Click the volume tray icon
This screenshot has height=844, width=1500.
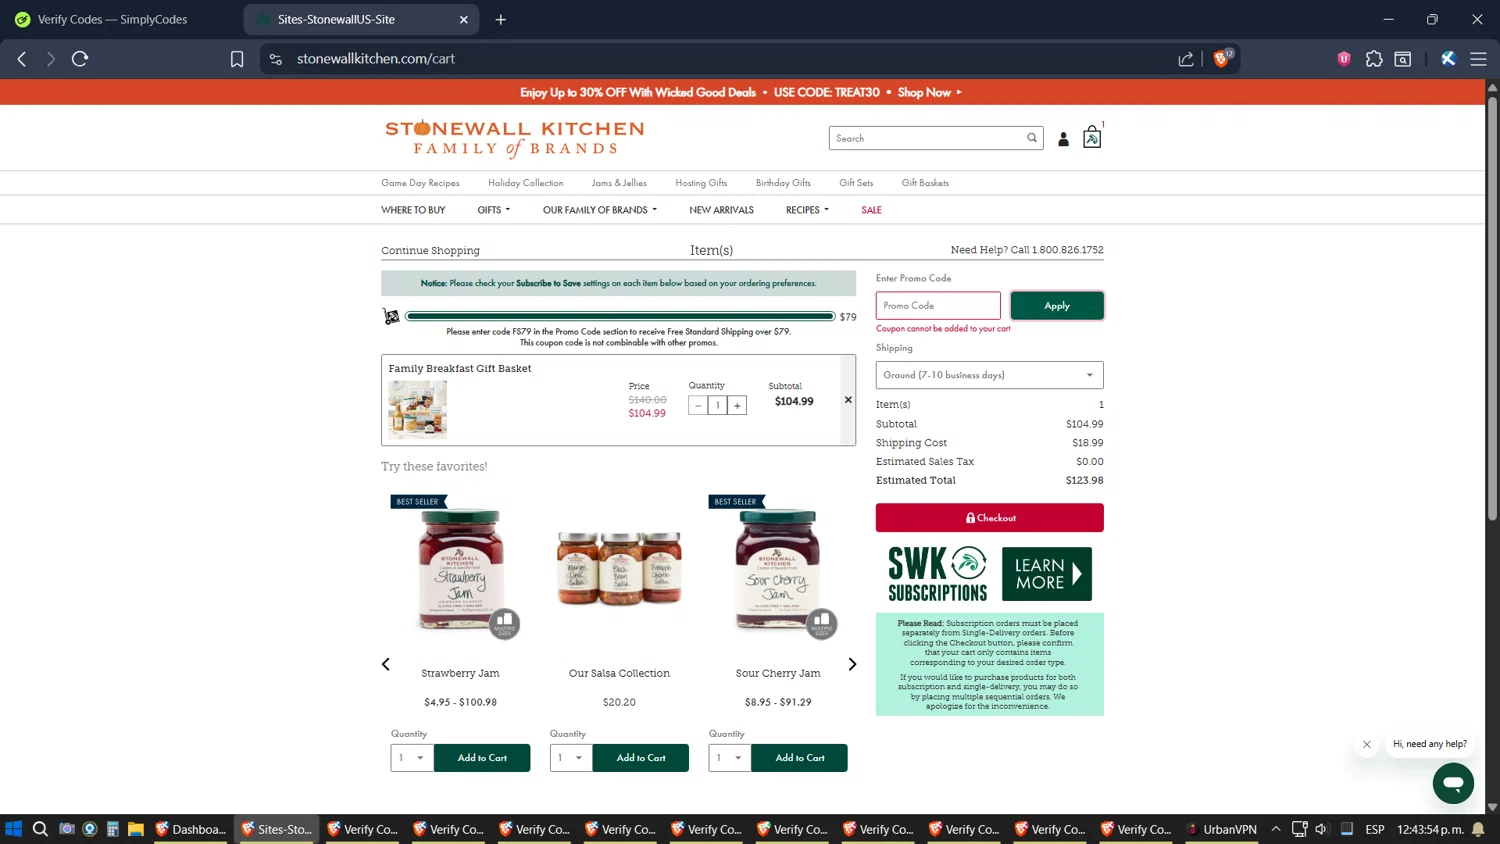[x=1321, y=829]
